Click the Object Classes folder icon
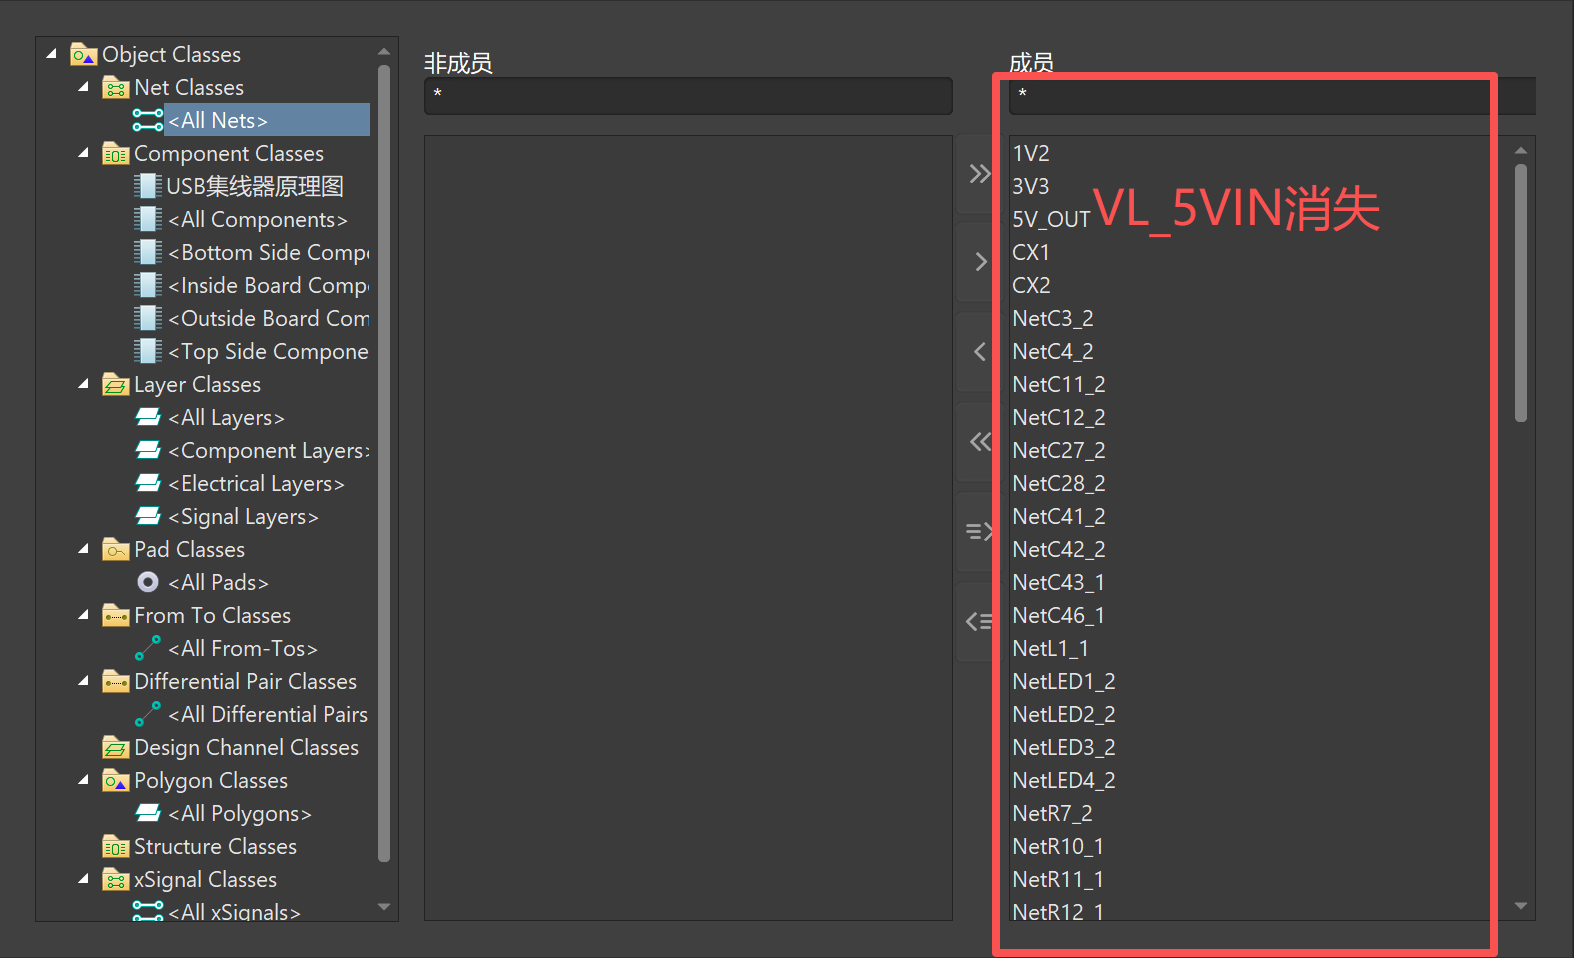This screenshot has height=958, width=1574. pos(84,54)
